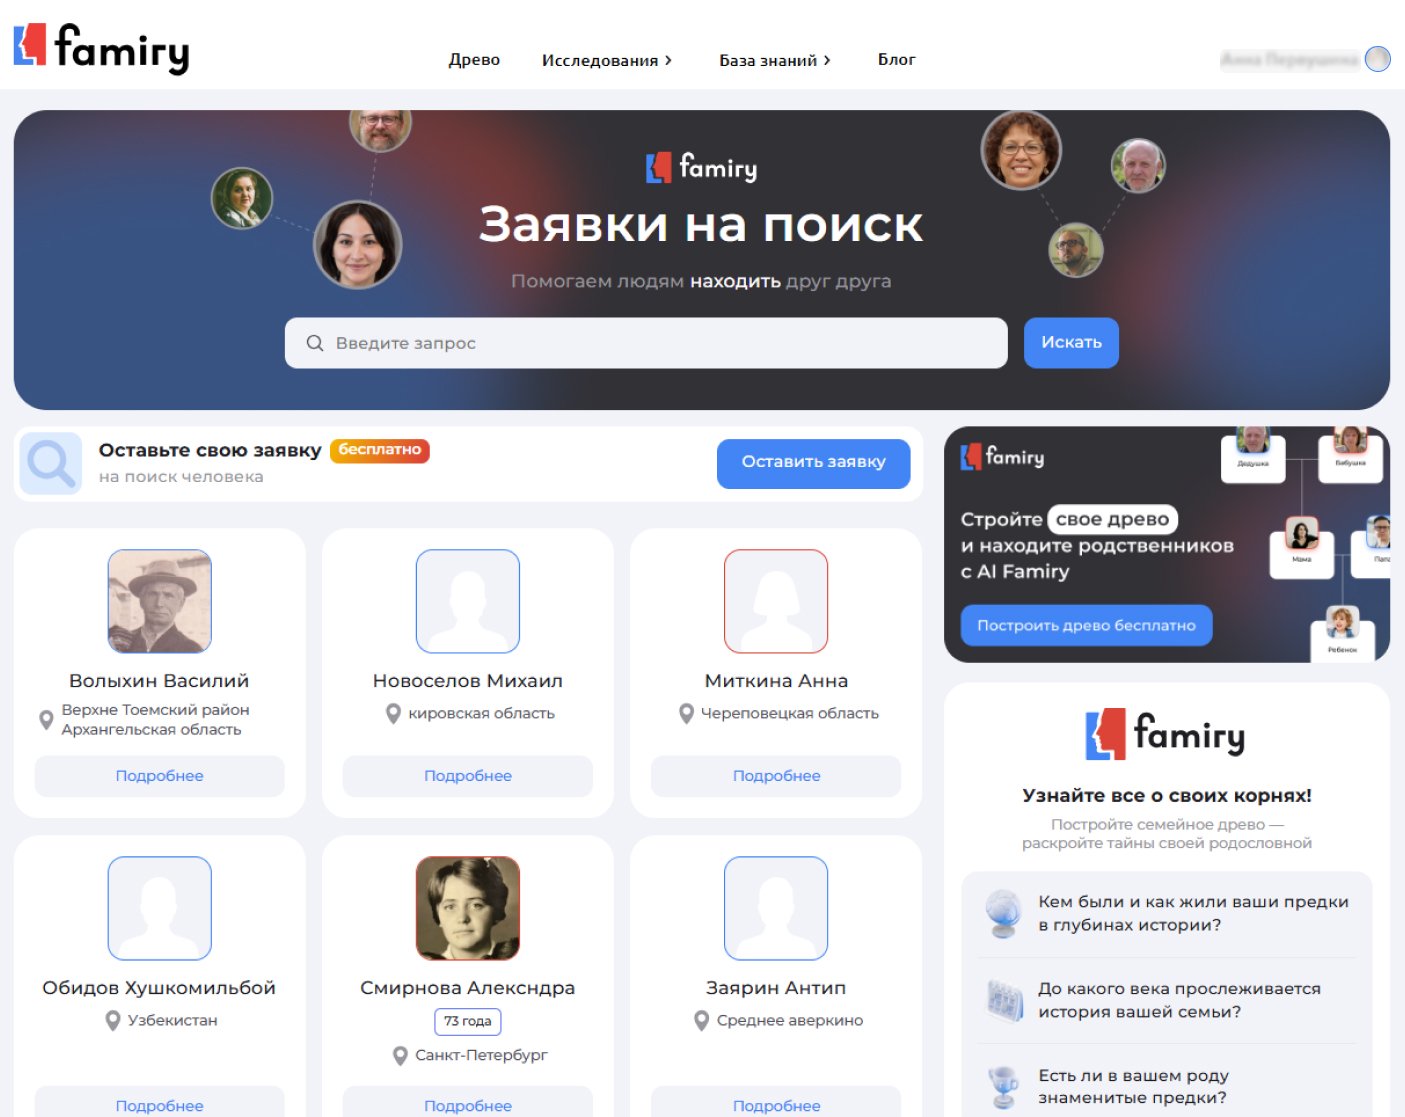The height and width of the screenshot is (1117, 1405).
Task: Open Подробнее for Миткина Анна
Action: coord(776,776)
